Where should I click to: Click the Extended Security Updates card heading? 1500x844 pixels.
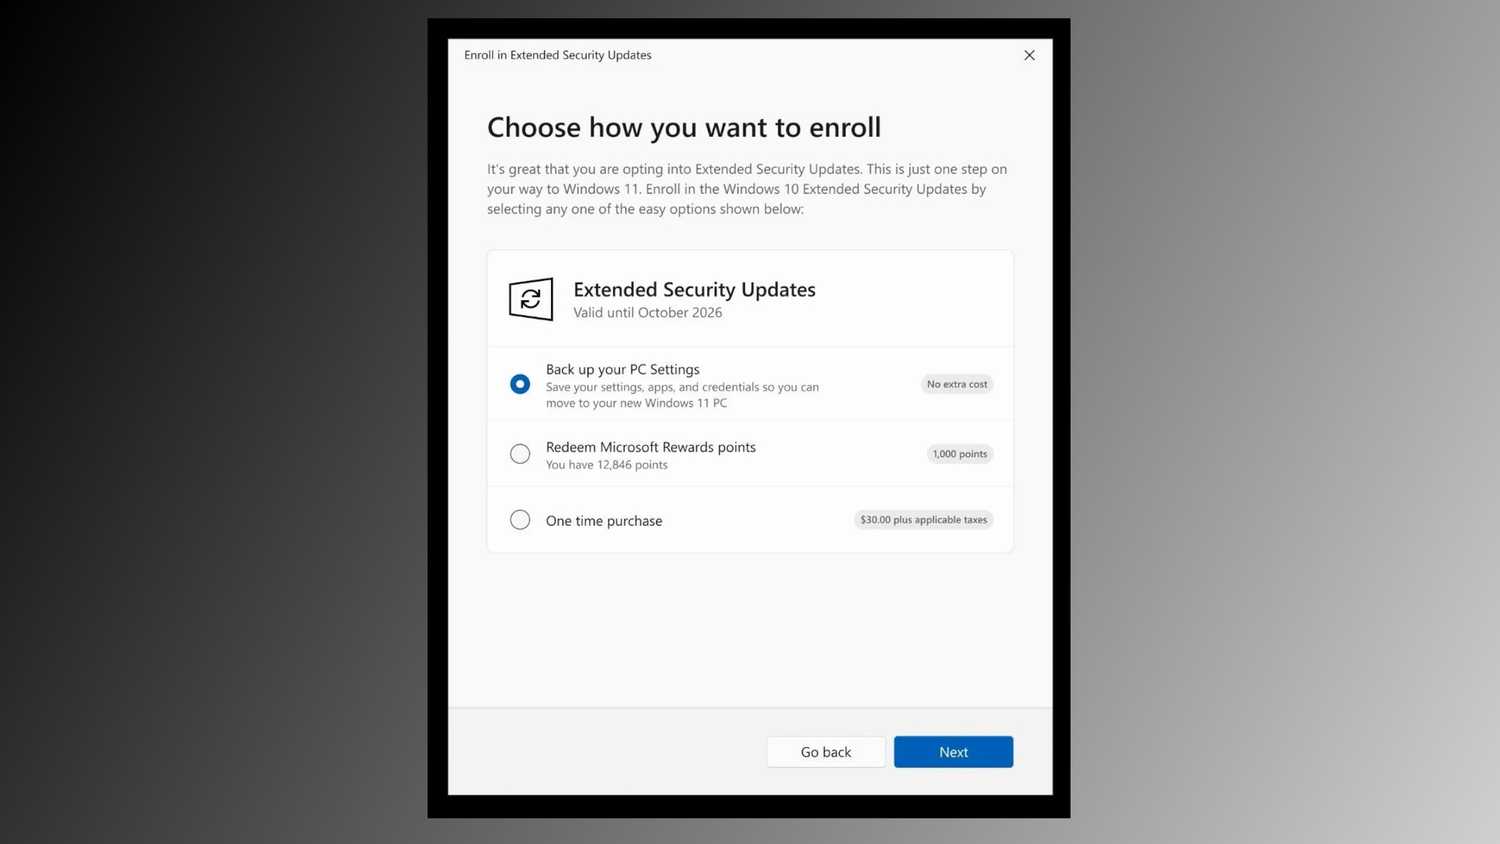point(694,290)
